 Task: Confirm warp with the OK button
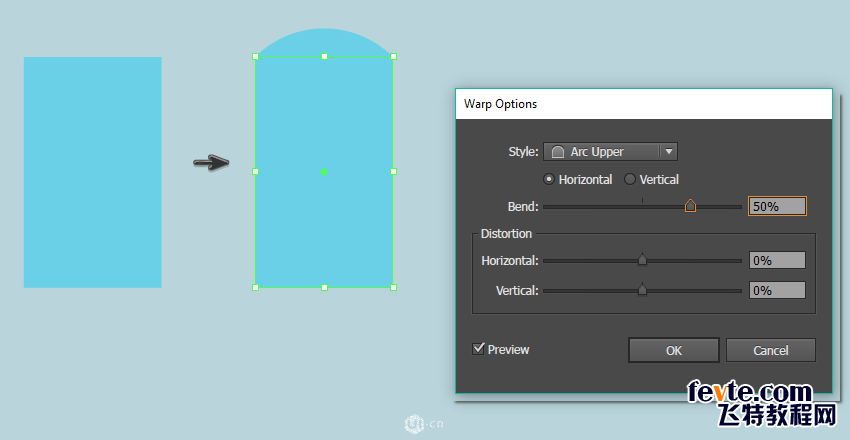tap(674, 351)
